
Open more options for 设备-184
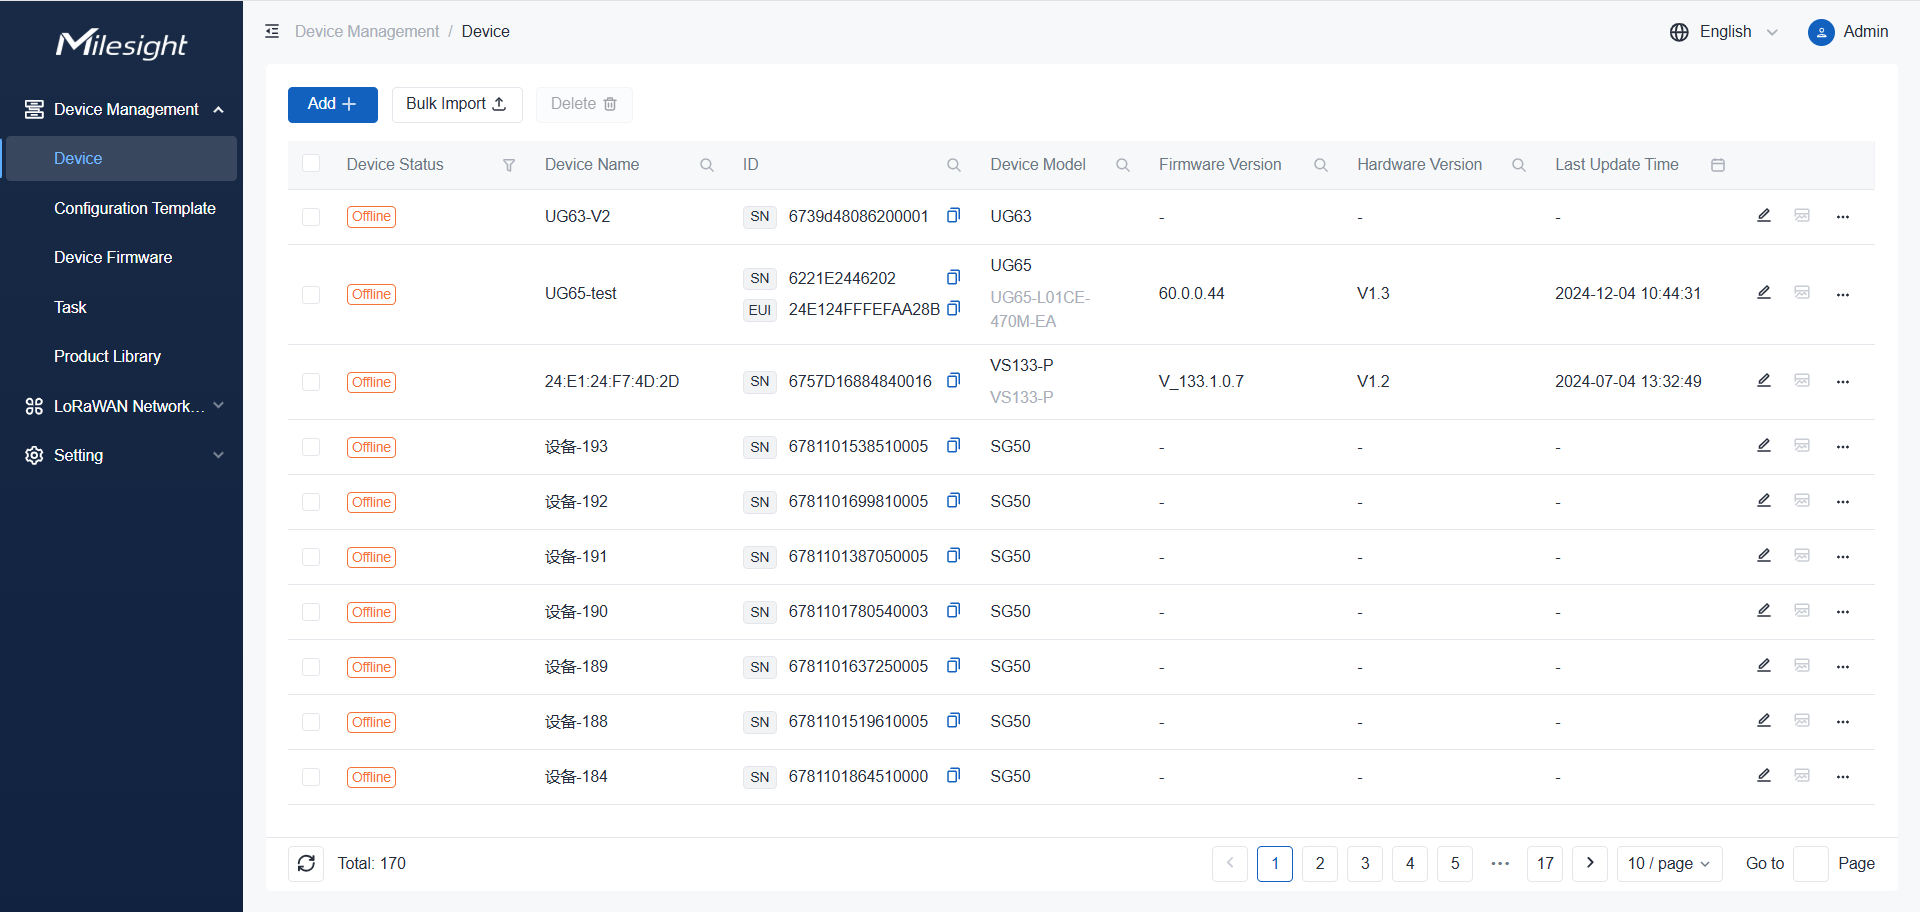pos(1843,777)
